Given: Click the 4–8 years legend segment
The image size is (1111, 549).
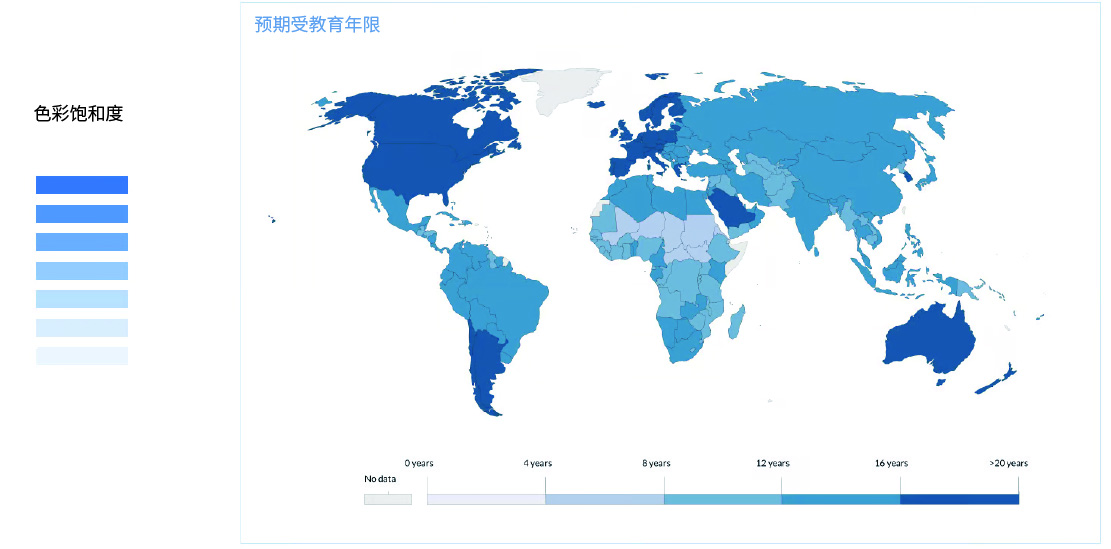Looking at the screenshot, I should [x=604, y=499].
